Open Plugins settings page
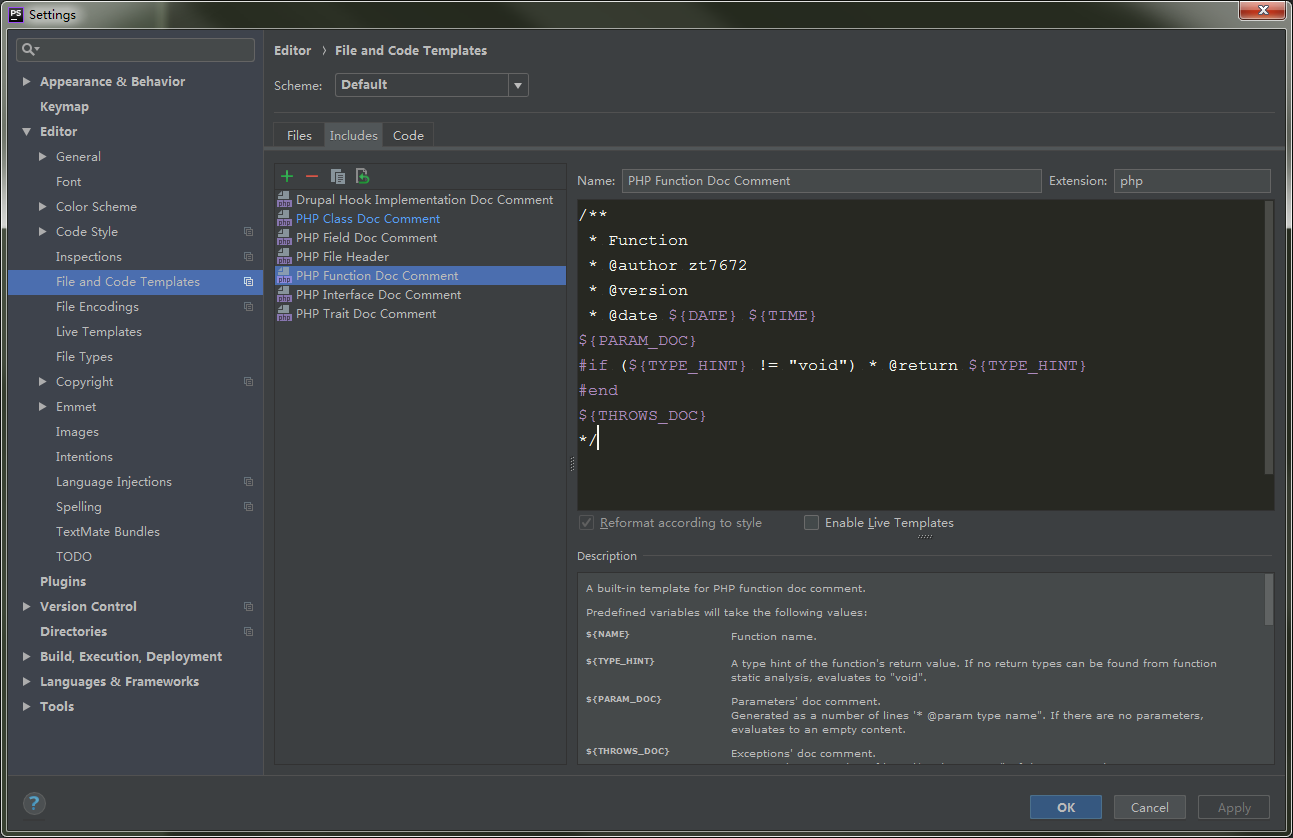Viewport: 1293px width, 838px height. point(63,582)
